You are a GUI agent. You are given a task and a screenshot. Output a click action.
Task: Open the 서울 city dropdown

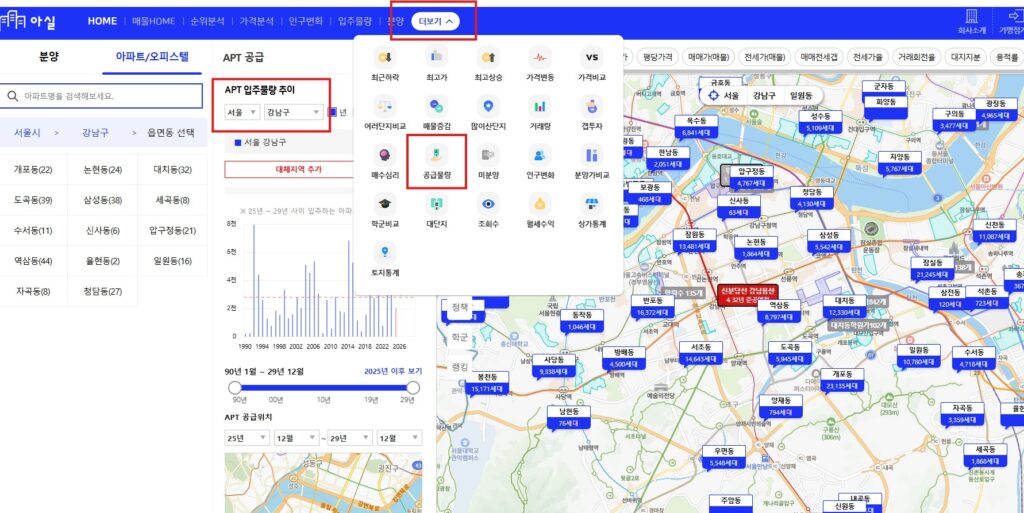click(x=241, y=112)
